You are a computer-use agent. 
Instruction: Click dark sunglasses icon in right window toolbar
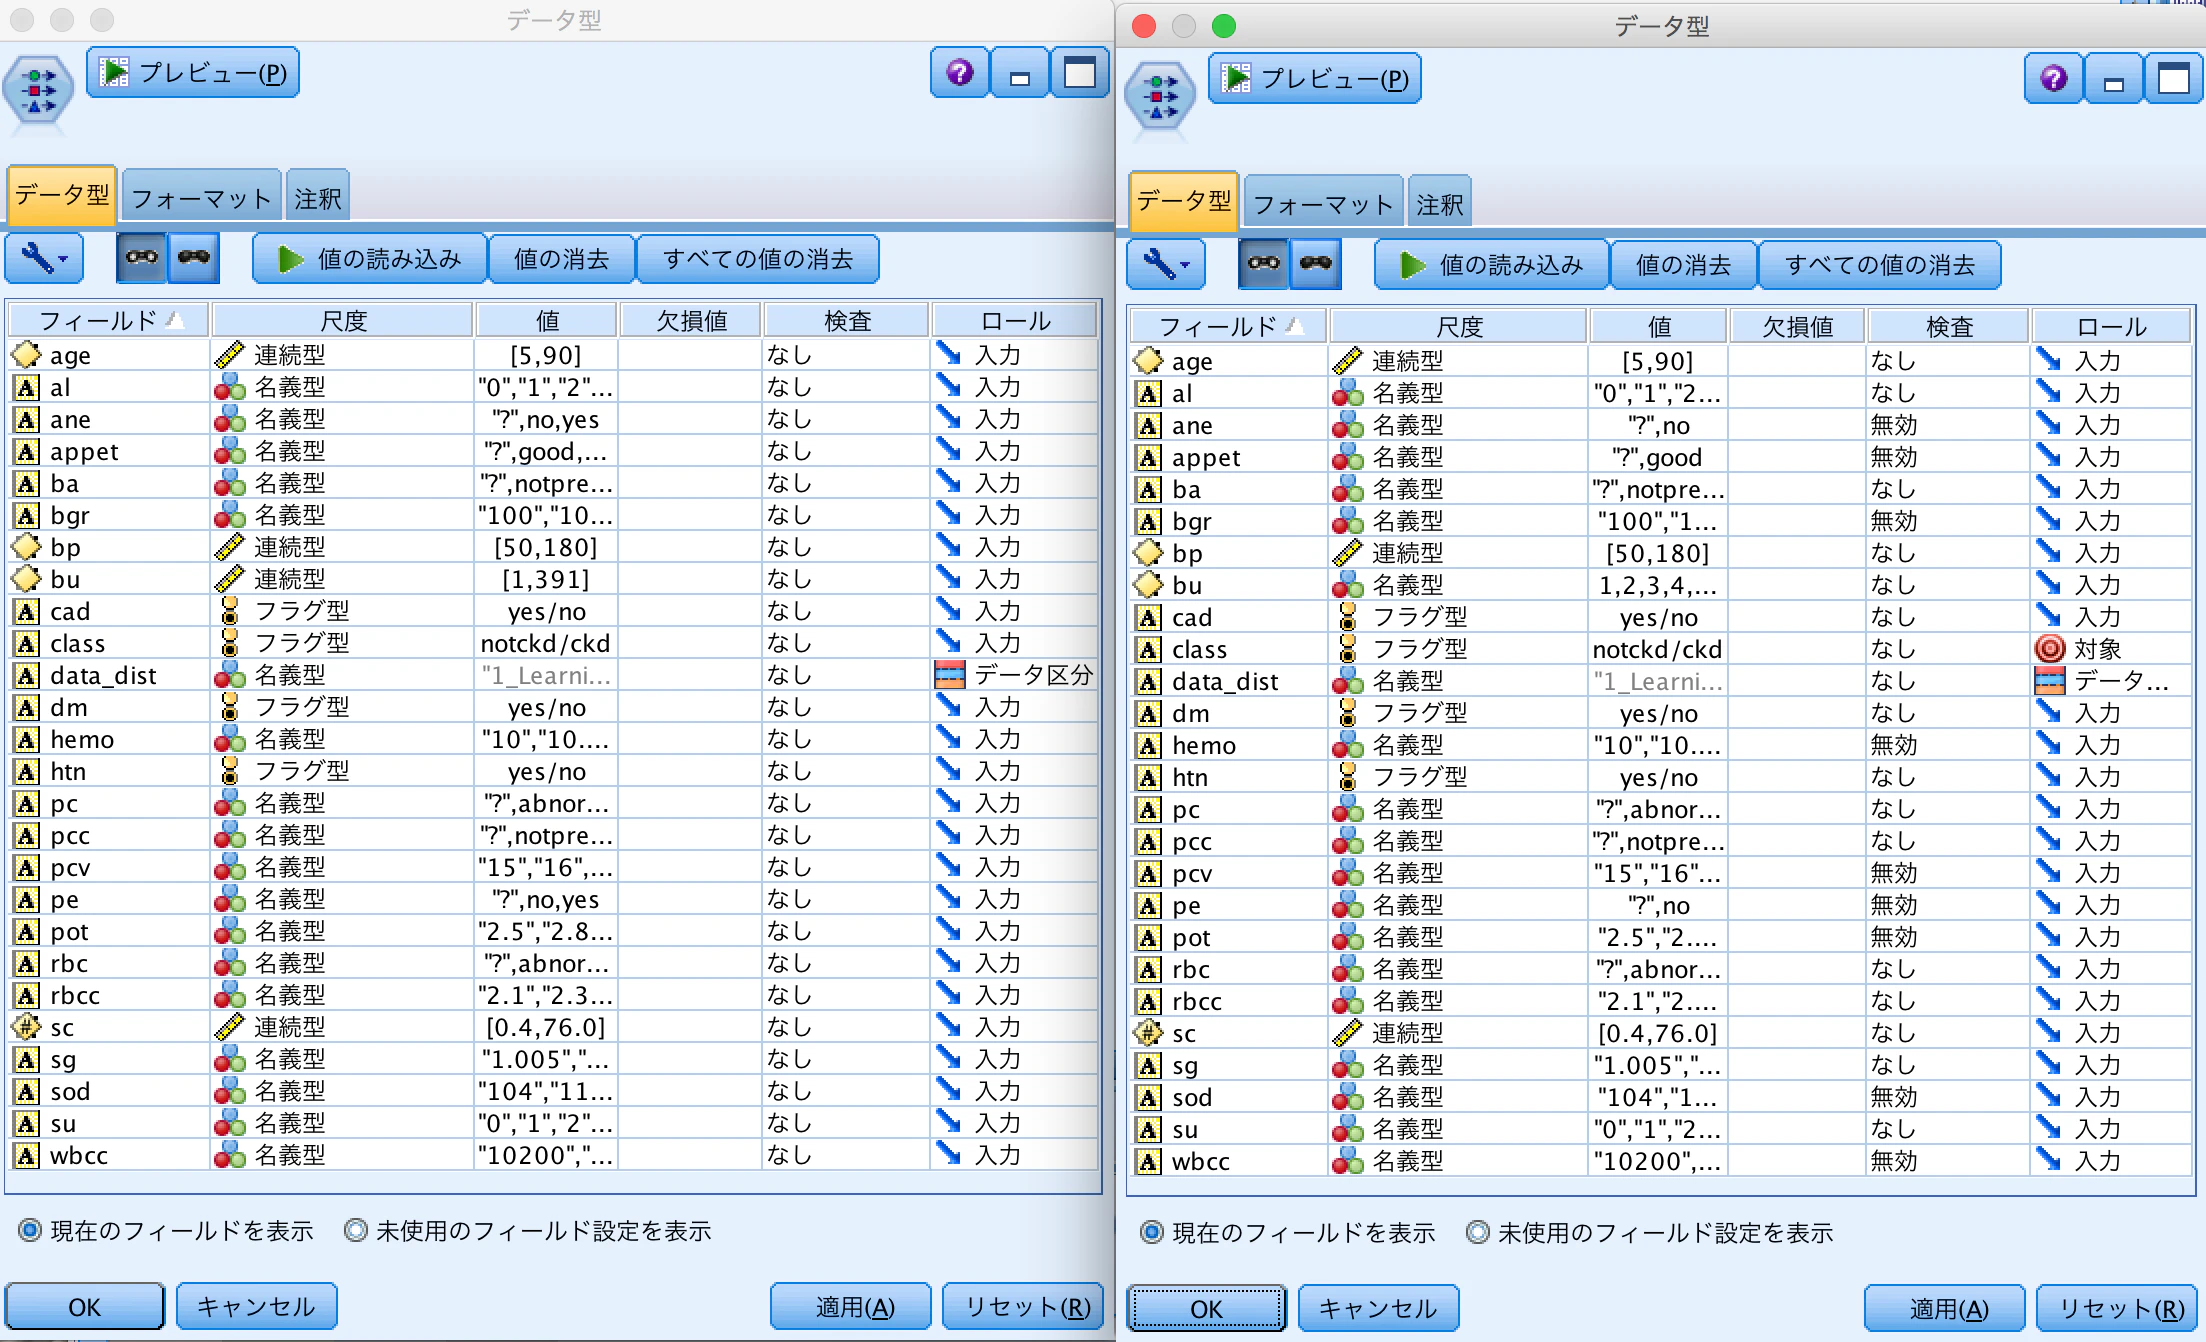tap(1316, 264)
